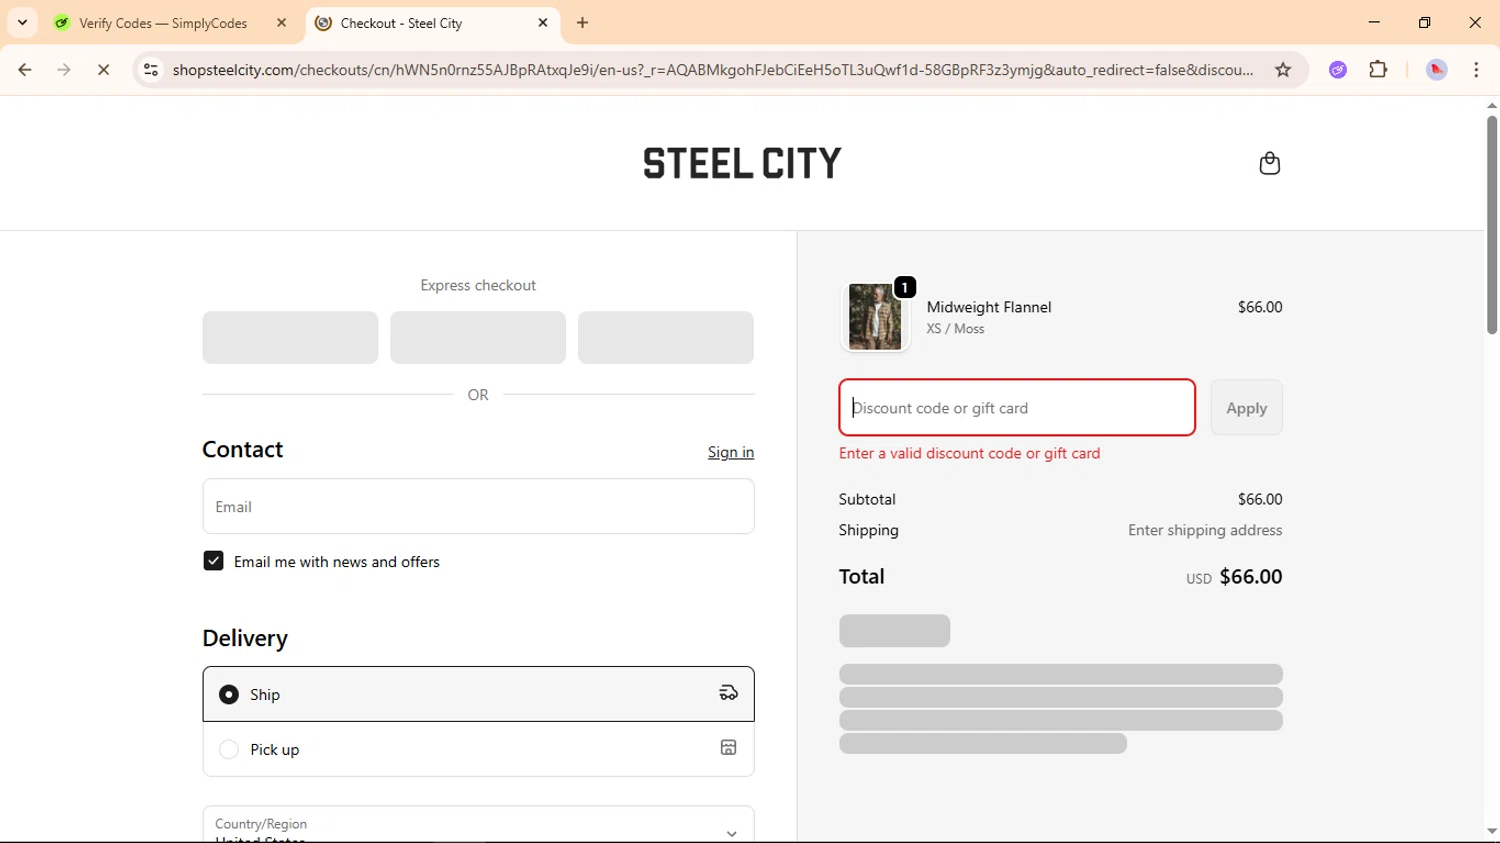Viewport: 1500px width, 843px height.
Task: Click the Apply discount button
Action: coord(1246,408)
